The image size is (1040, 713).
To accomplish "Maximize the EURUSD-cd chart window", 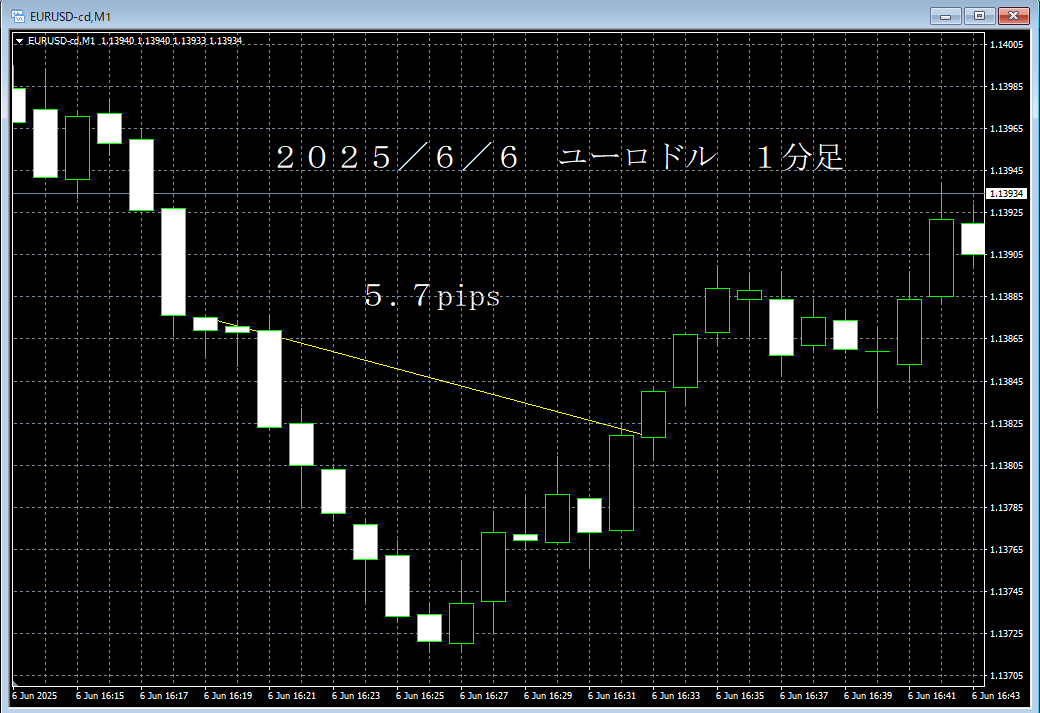I will tap(980, 16).
